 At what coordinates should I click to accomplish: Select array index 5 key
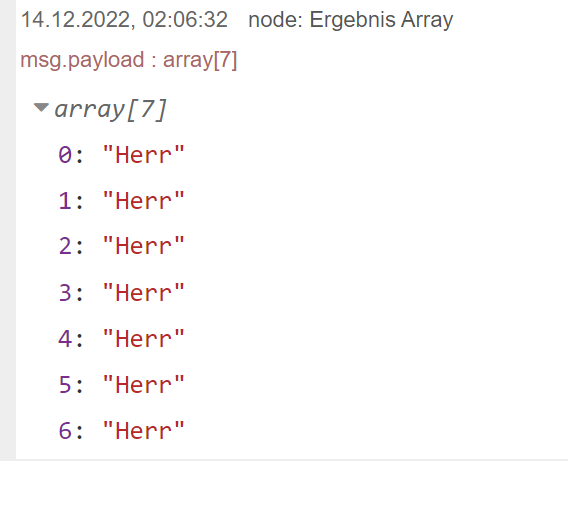tap(65, 385)
